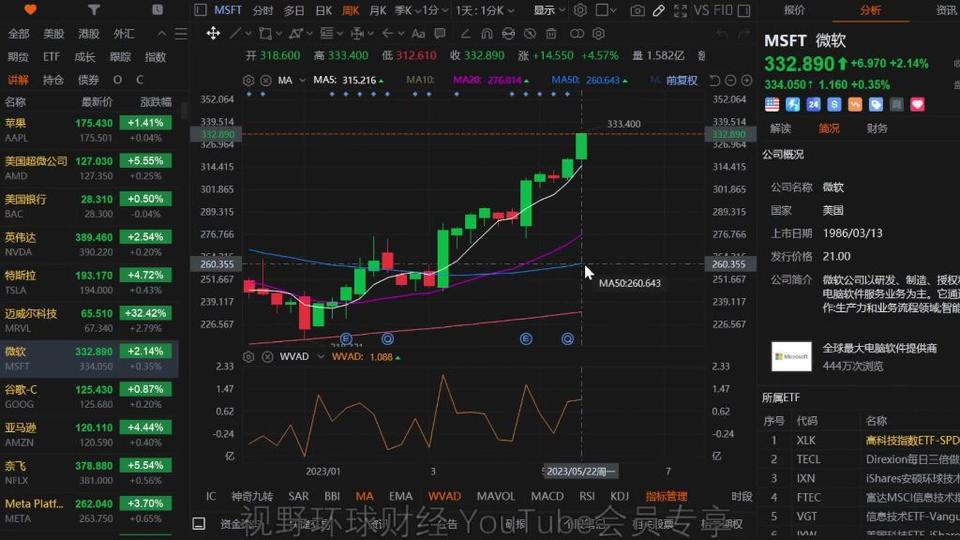Open 指标管理 indicator management
Screen dimensions: 960x540
click(666, 496)
